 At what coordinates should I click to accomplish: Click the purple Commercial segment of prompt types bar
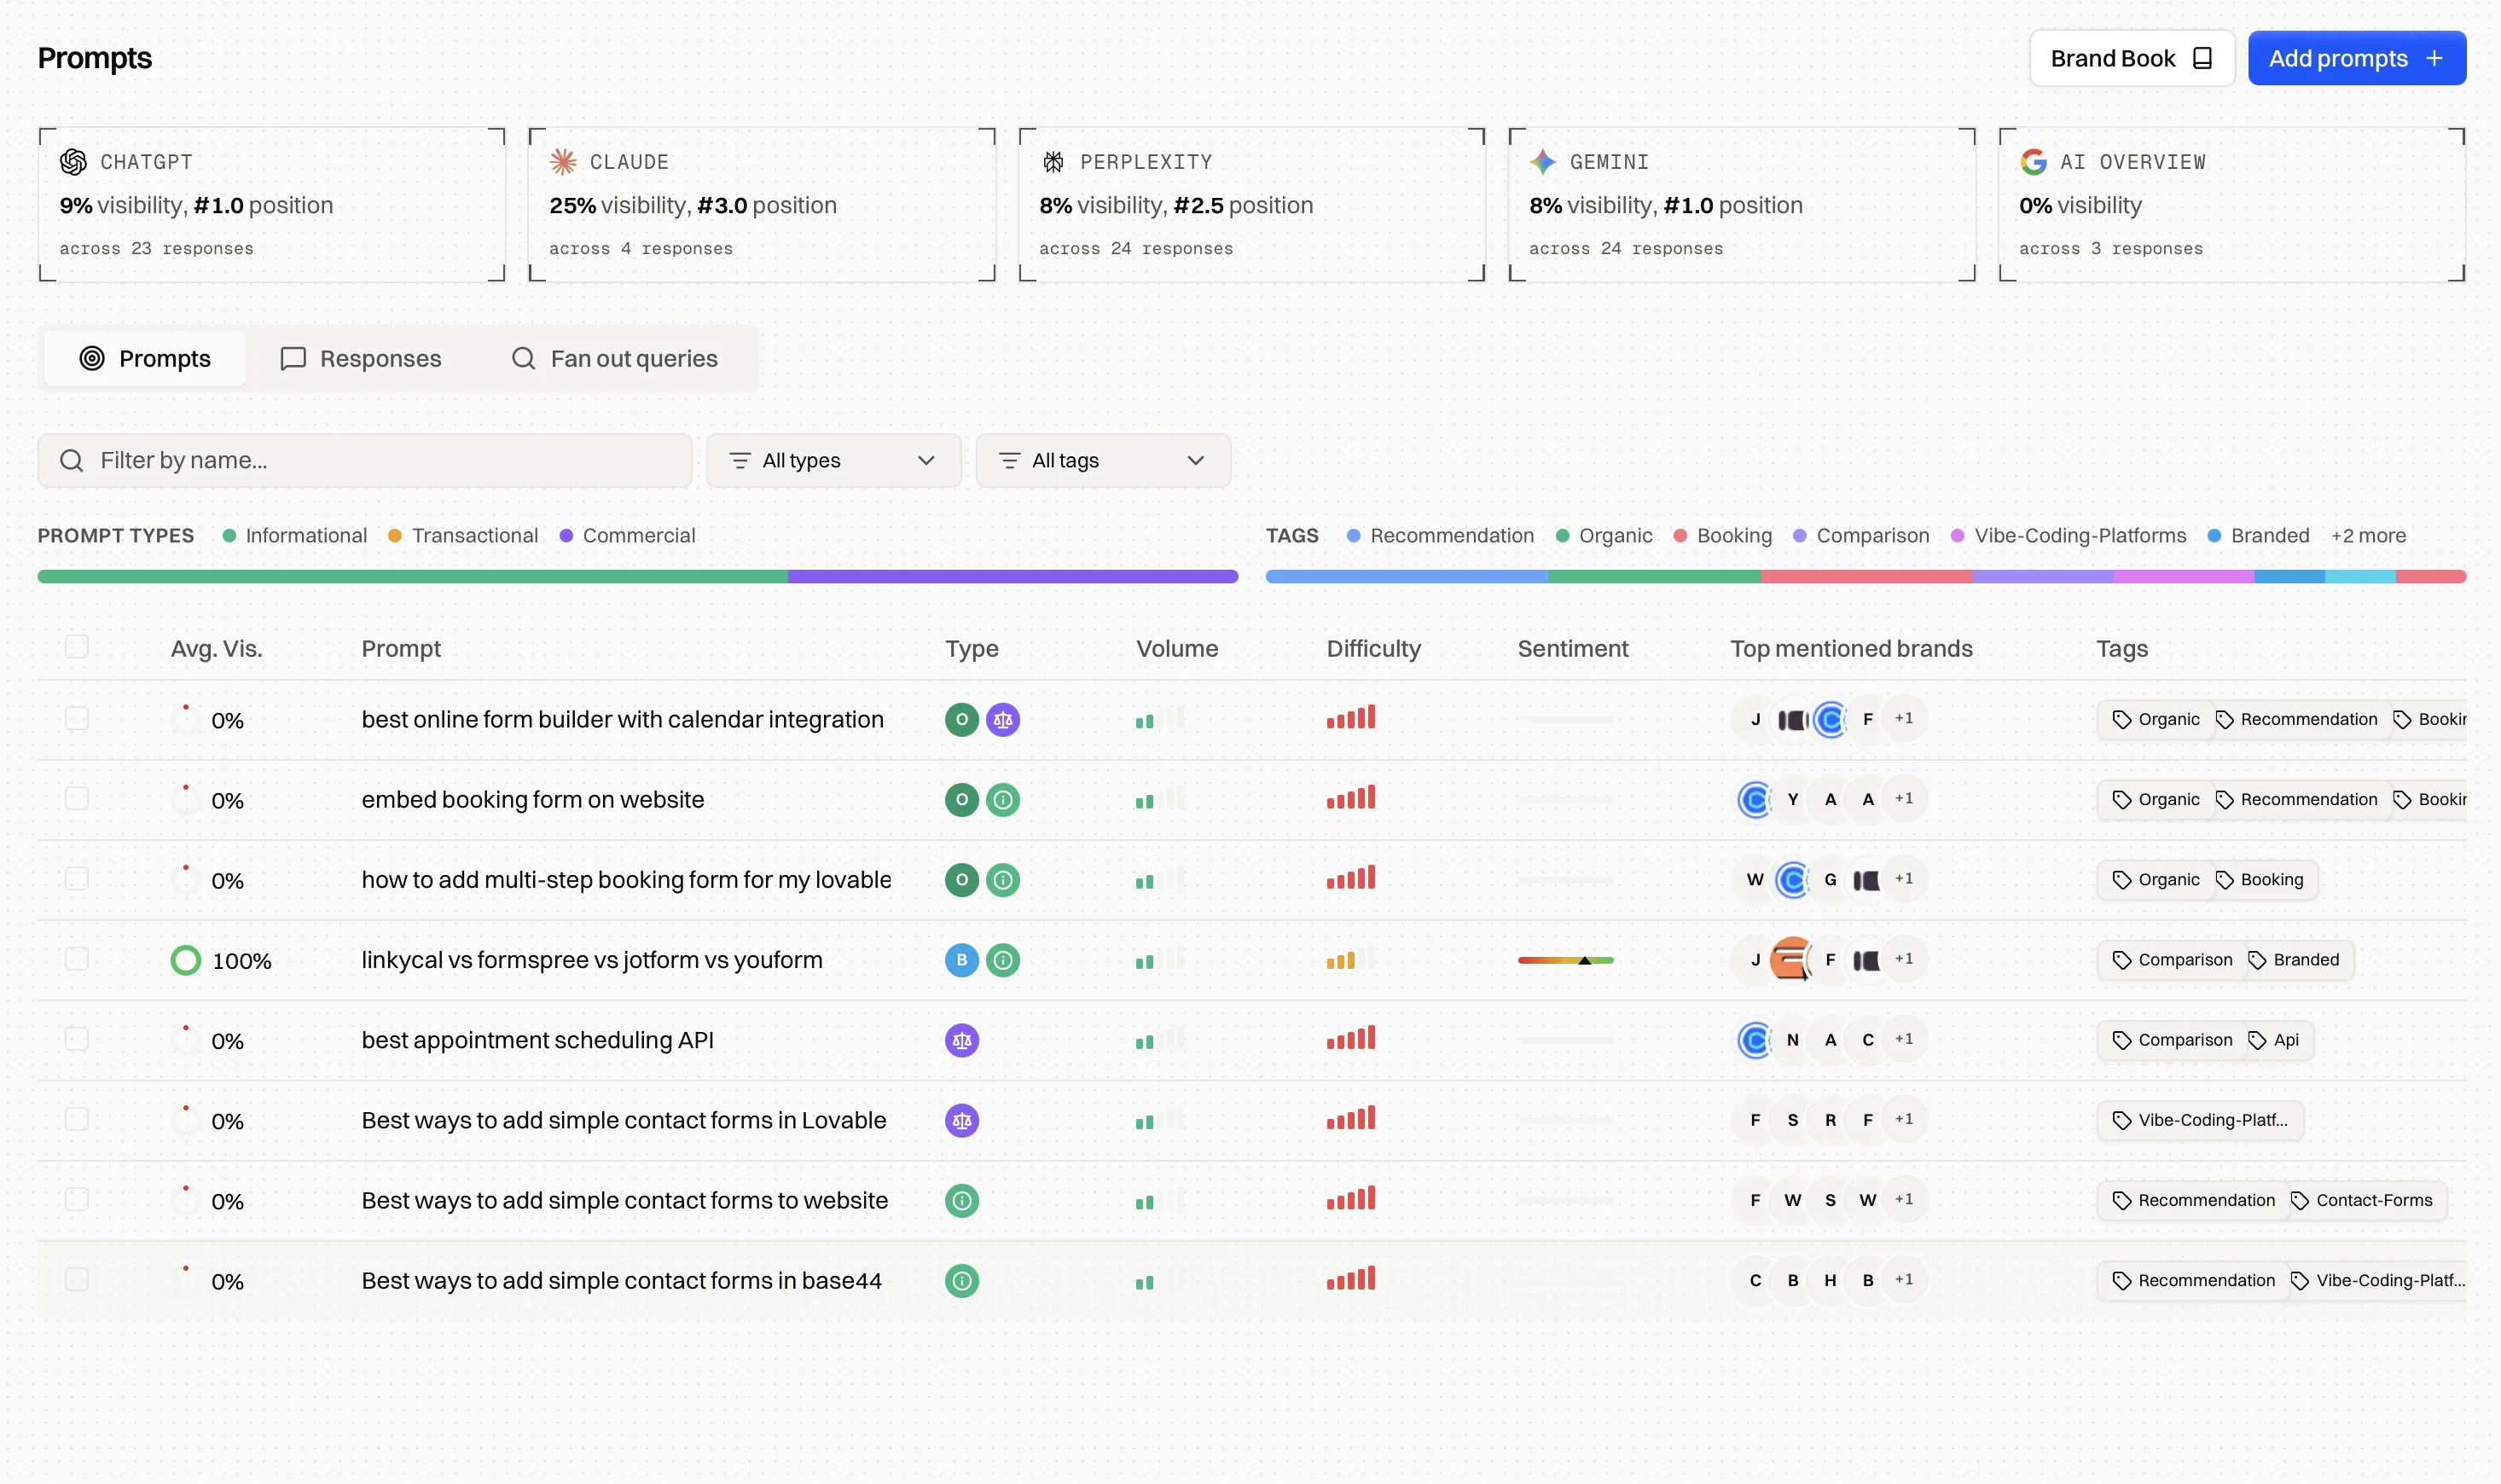click(1012, 576)
